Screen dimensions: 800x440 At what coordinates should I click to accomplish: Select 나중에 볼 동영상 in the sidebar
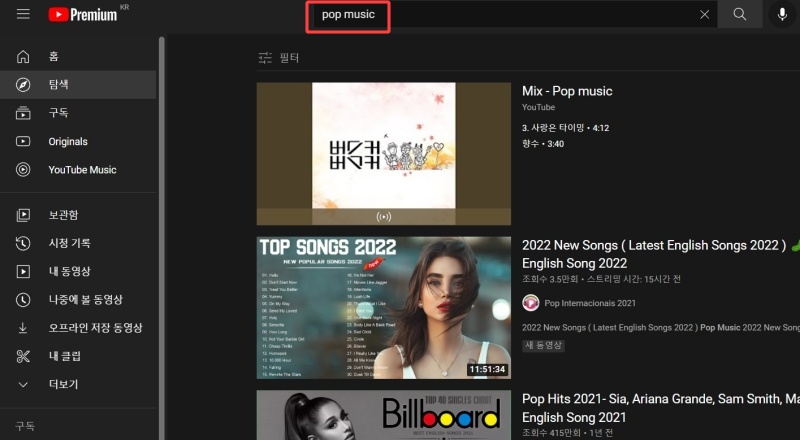(78, 300)
